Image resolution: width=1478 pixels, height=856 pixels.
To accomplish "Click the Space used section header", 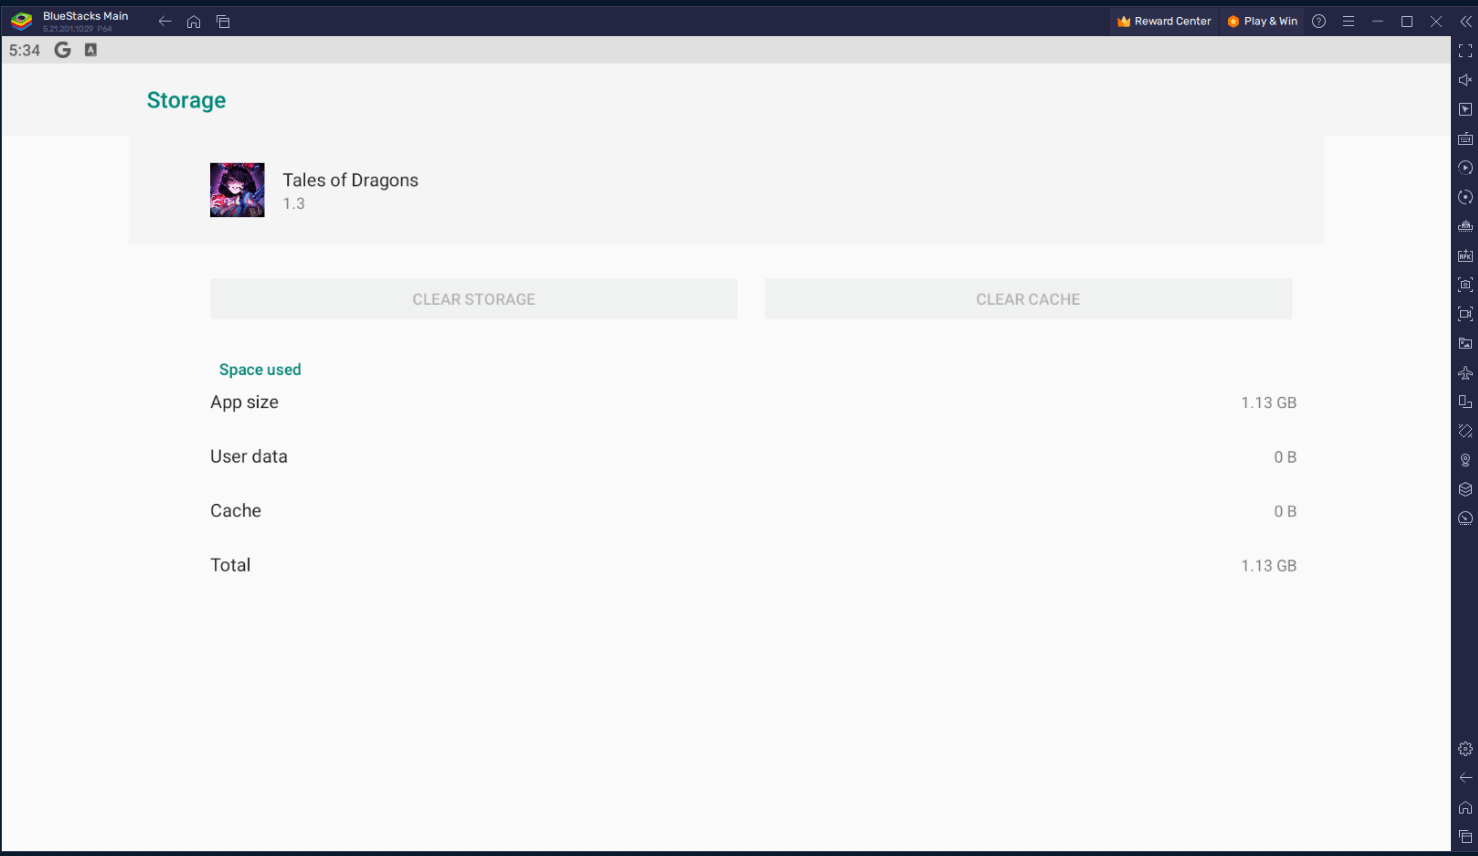I will click(x=260, y=370).
